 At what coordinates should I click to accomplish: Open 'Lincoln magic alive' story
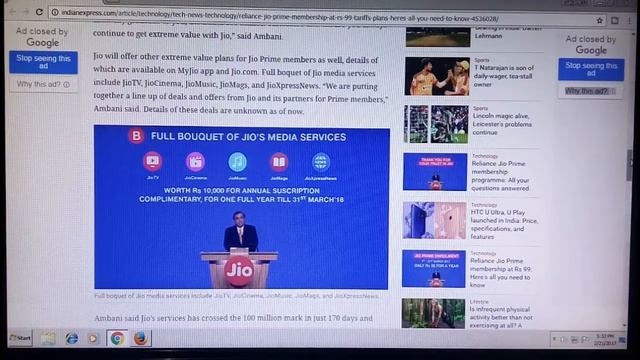502,124
